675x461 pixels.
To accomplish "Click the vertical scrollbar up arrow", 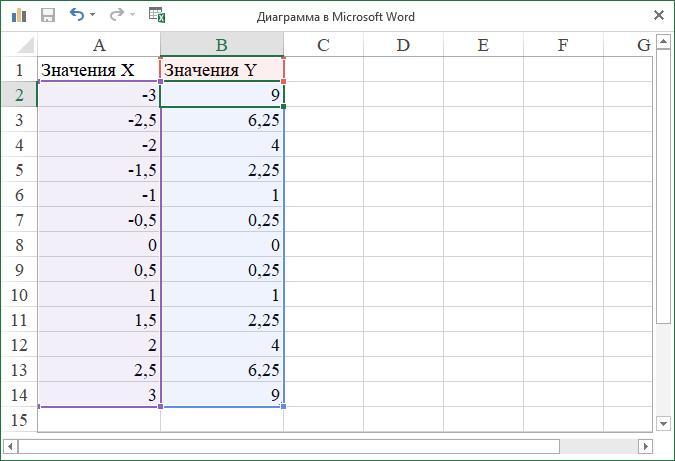I will 663,42.
